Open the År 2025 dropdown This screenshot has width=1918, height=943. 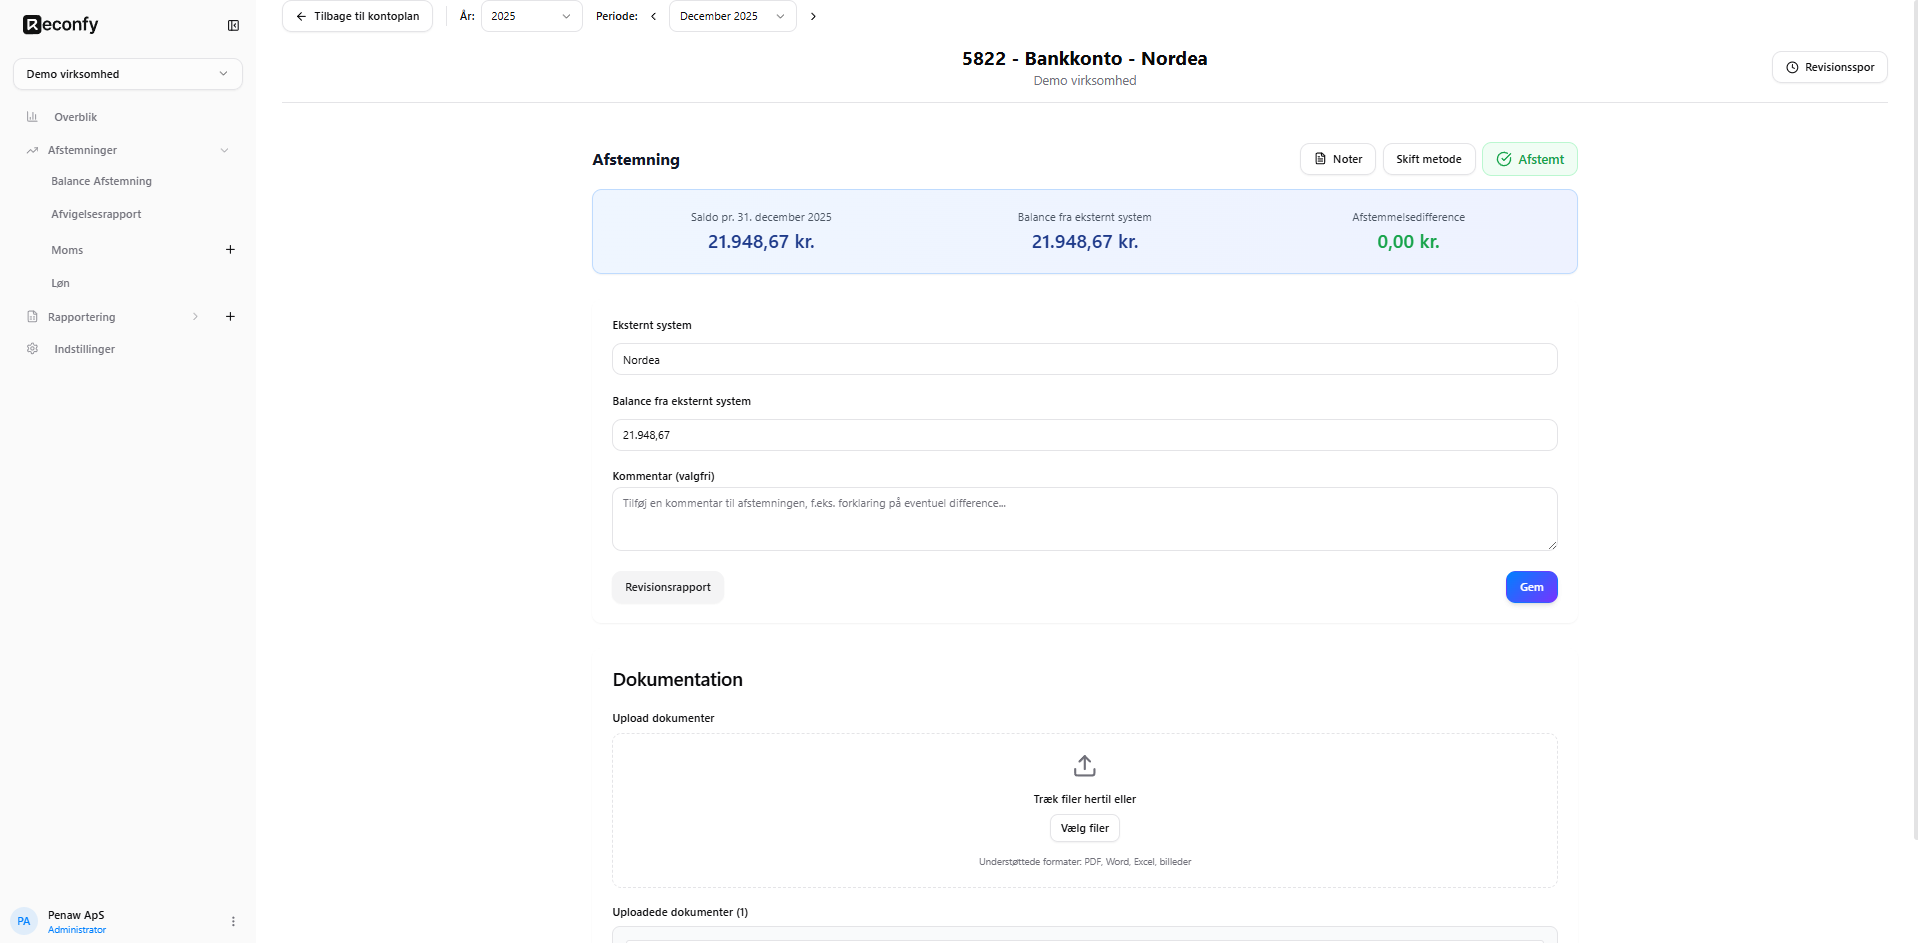coord(531,16)
